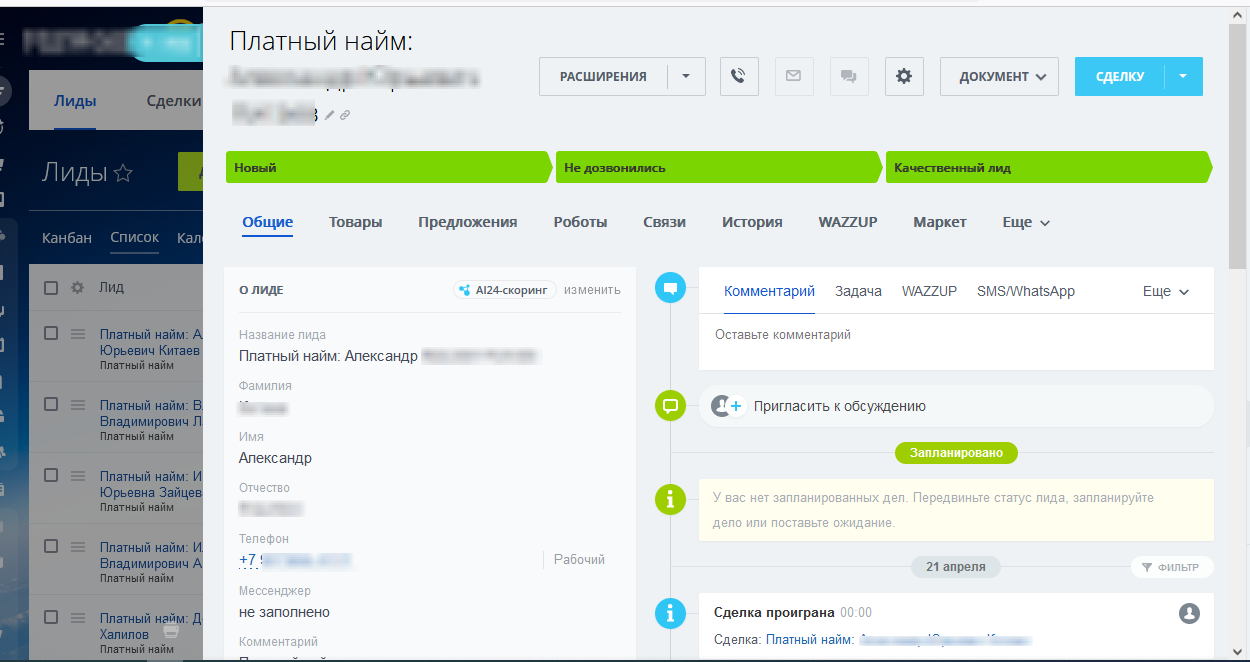Click the star next to Лиды heading
The image size is (1250, 662).
coord(123,174)
